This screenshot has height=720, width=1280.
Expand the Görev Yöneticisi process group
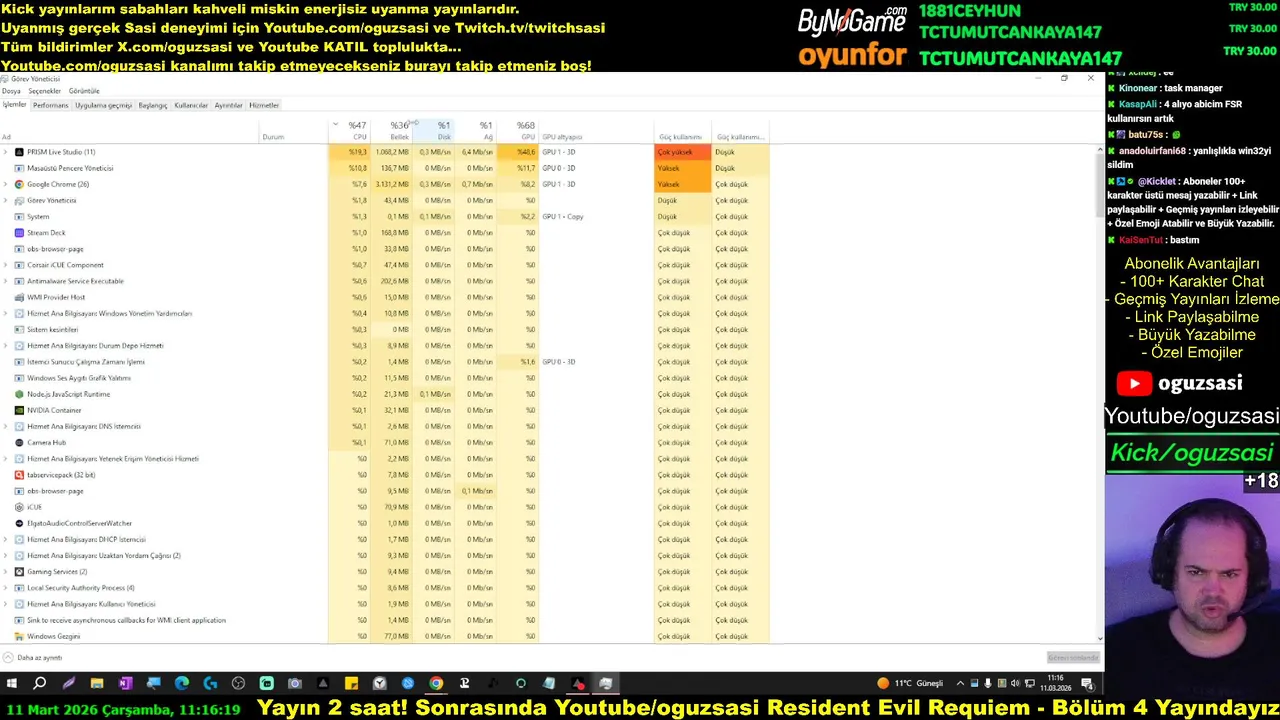click(6, 200)
